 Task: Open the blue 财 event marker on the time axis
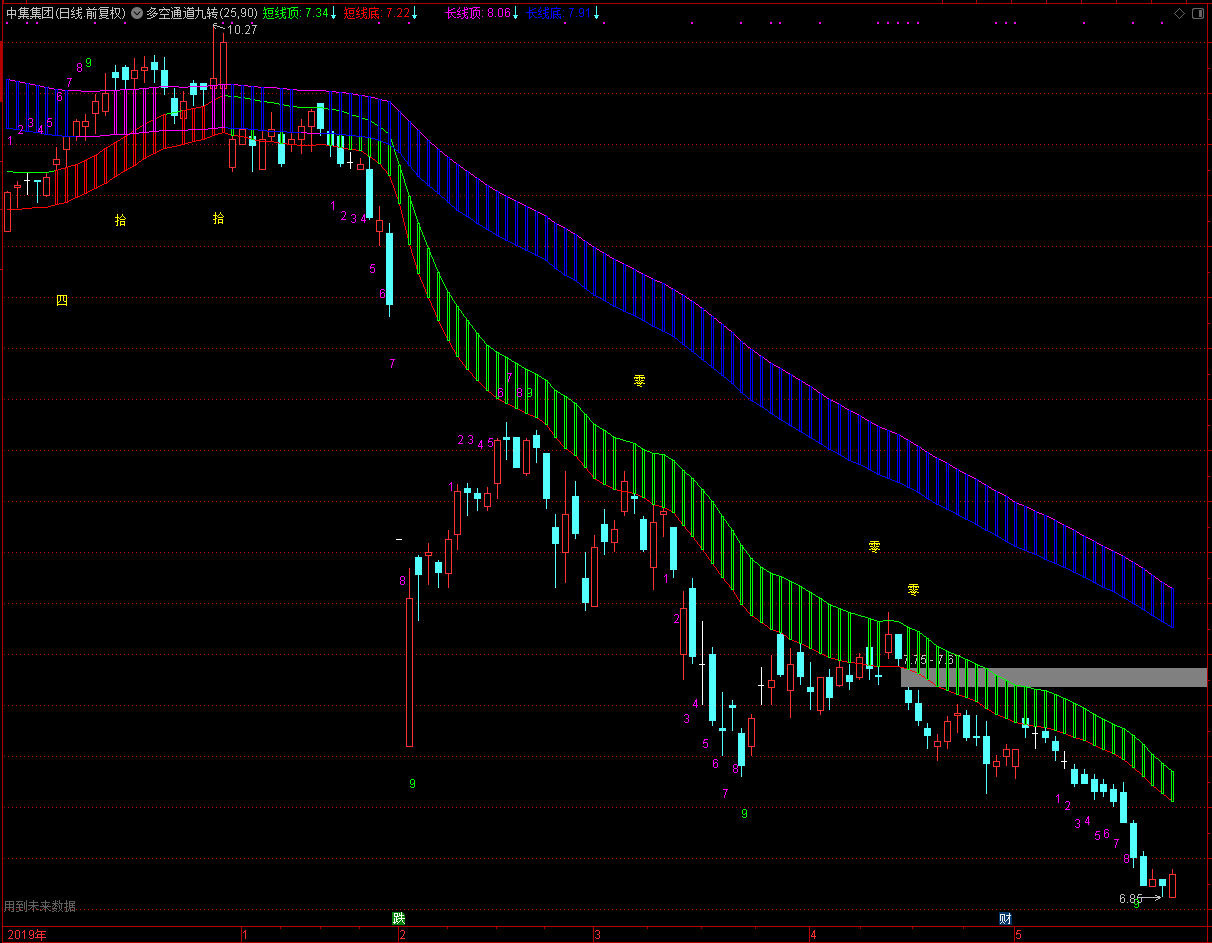[x=1005, y=918]
